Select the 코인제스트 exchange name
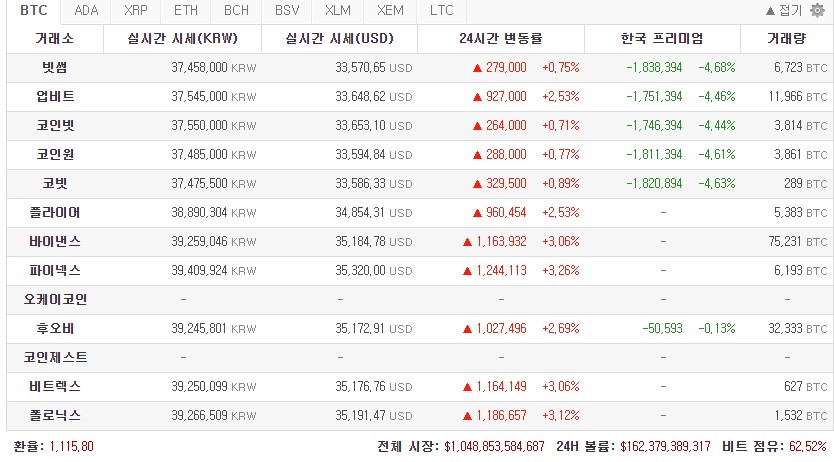 55,357
